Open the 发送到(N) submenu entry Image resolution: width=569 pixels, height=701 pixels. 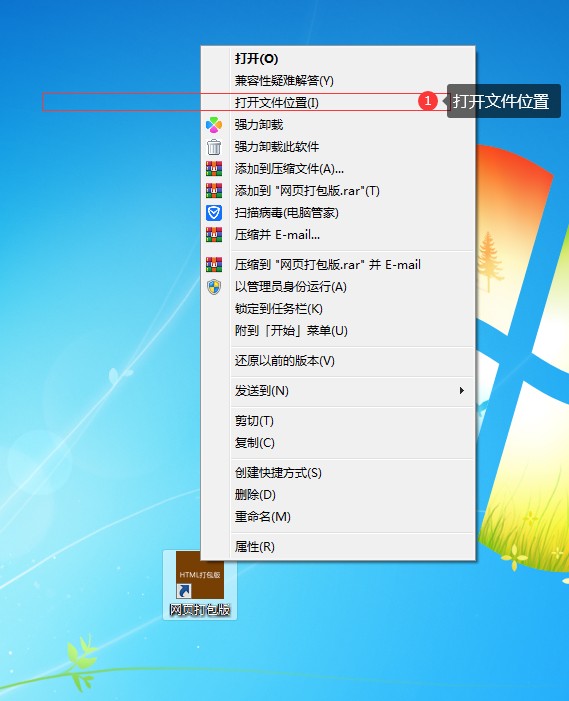338,391
